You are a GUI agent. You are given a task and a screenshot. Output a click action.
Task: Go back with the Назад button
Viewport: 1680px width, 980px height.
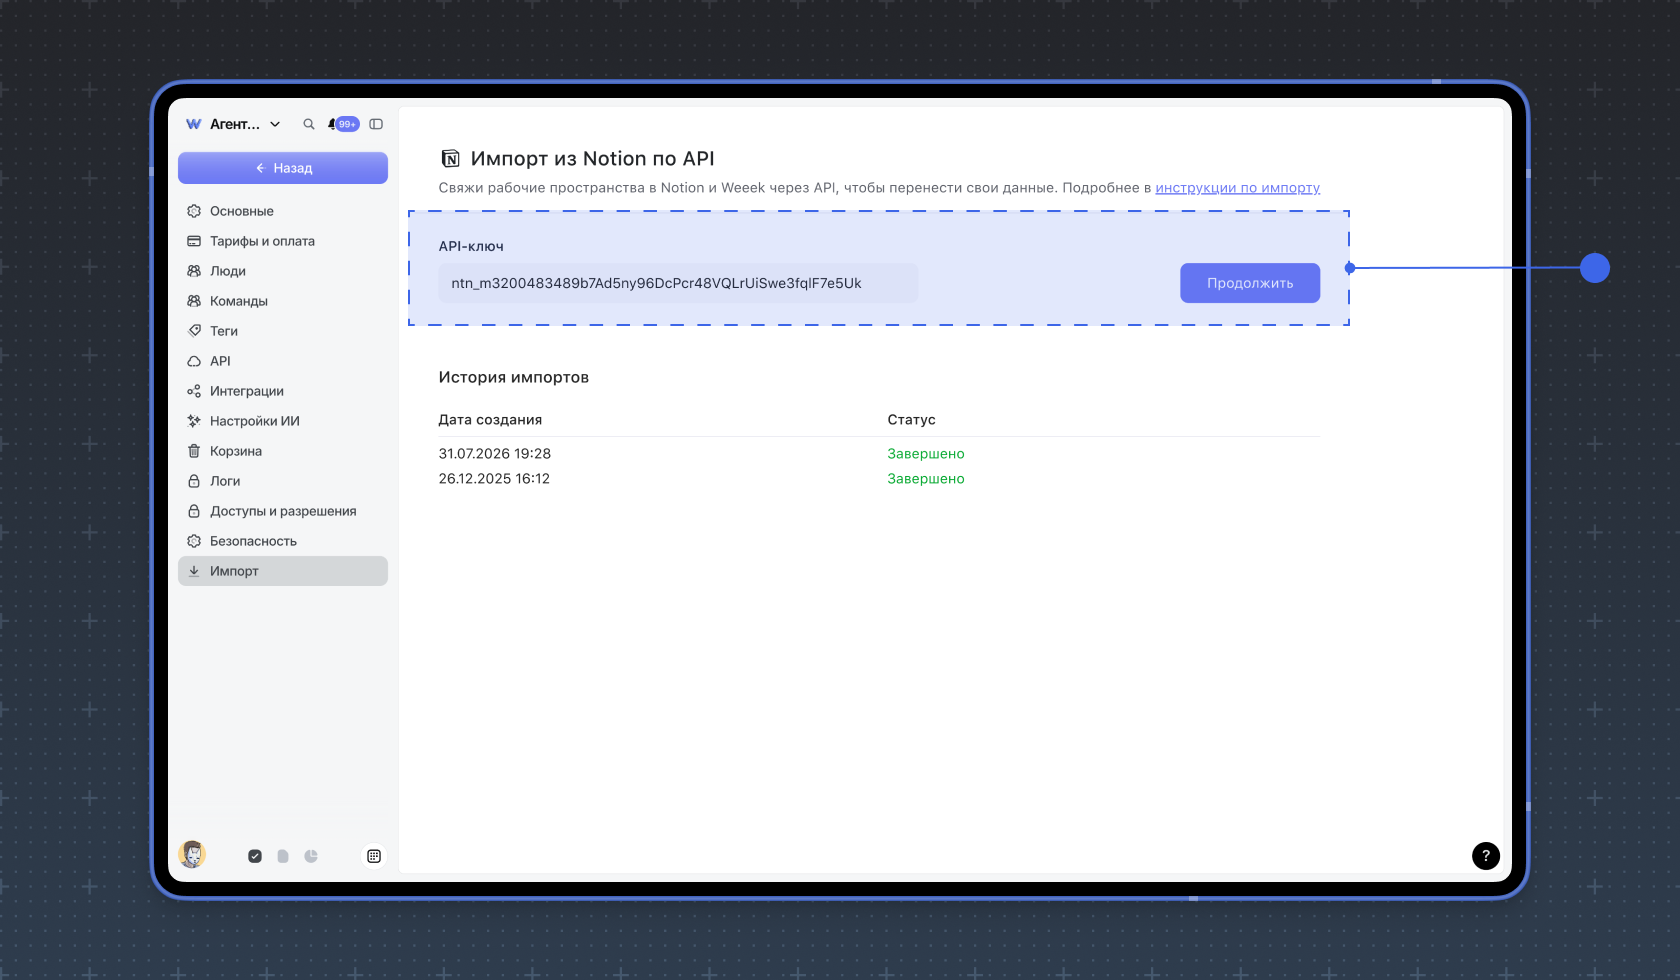tap(283, 168)
